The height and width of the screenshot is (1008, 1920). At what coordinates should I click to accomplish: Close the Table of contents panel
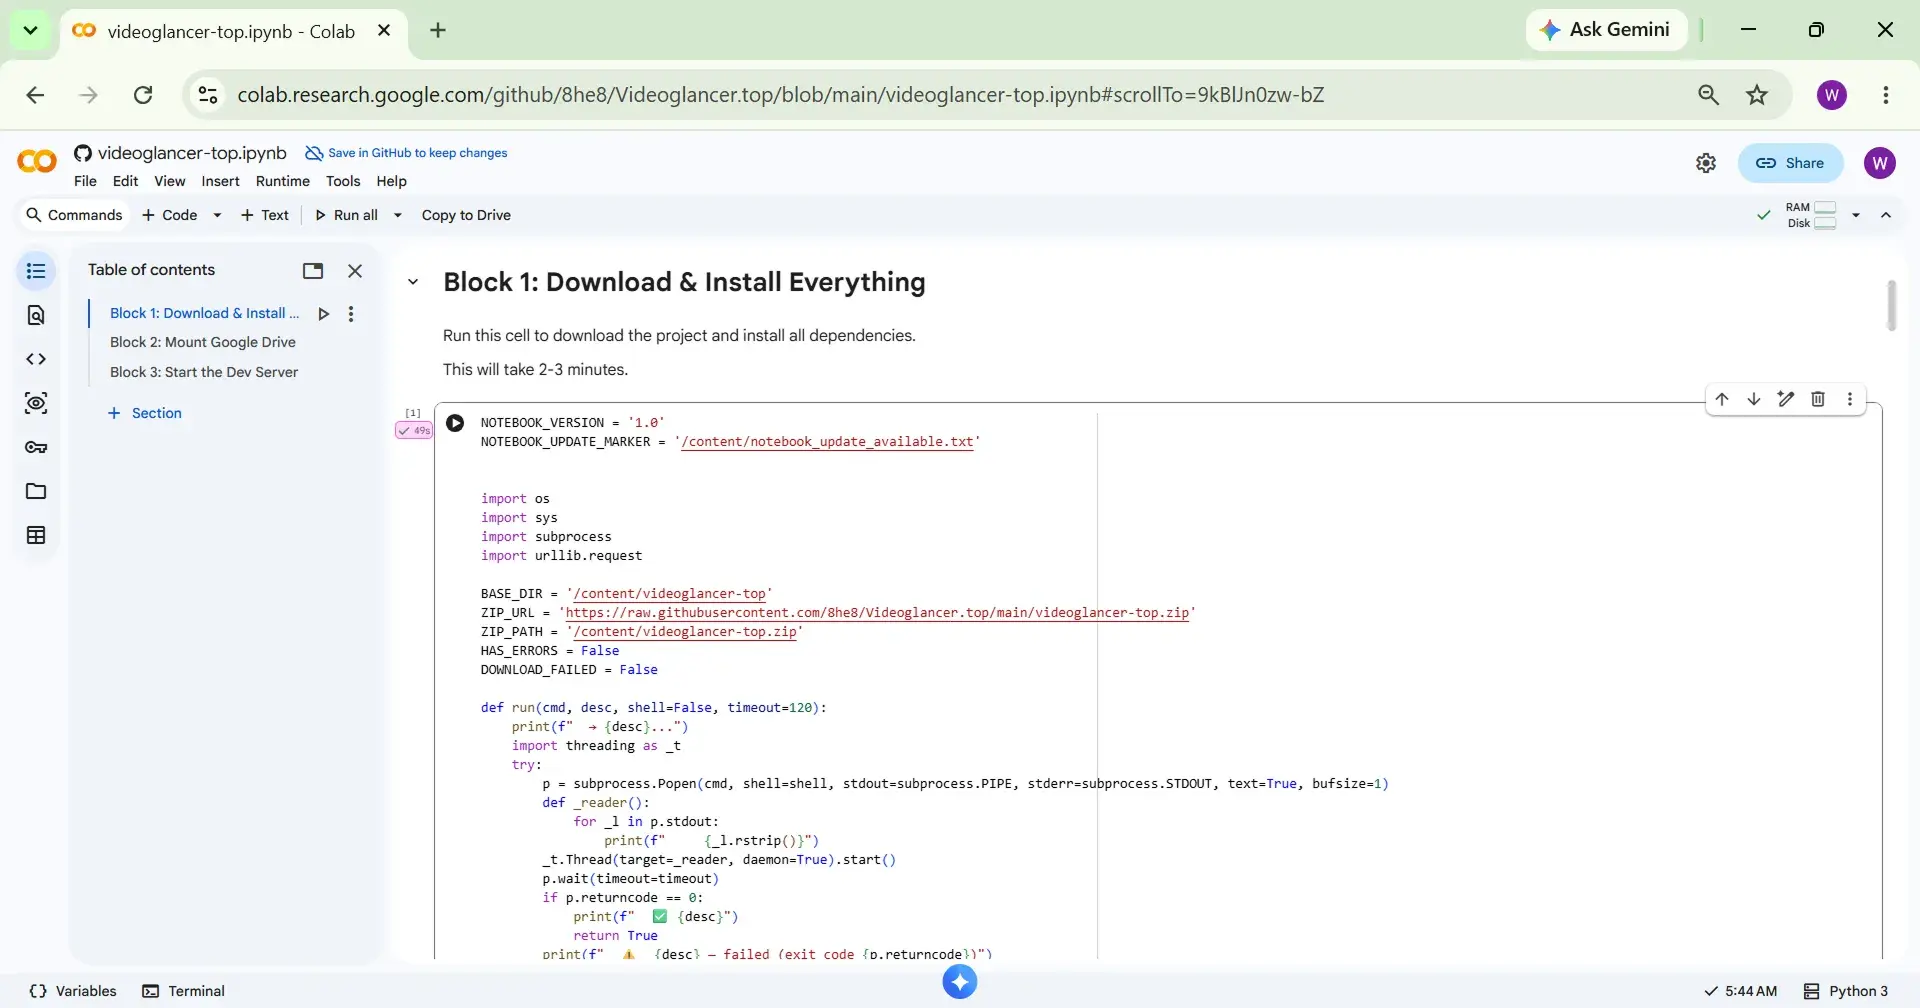click(x=355, y=271)
